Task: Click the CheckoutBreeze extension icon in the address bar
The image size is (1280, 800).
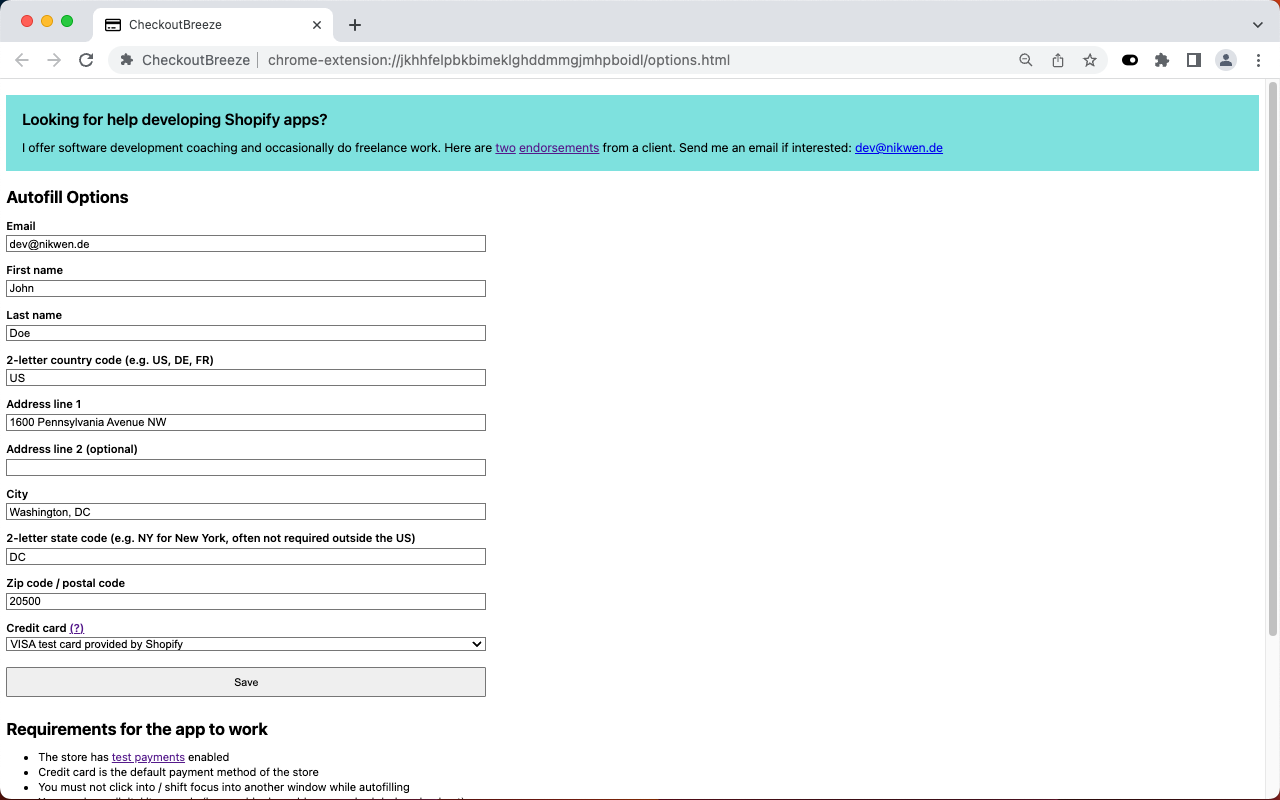Action: point(126,60)
